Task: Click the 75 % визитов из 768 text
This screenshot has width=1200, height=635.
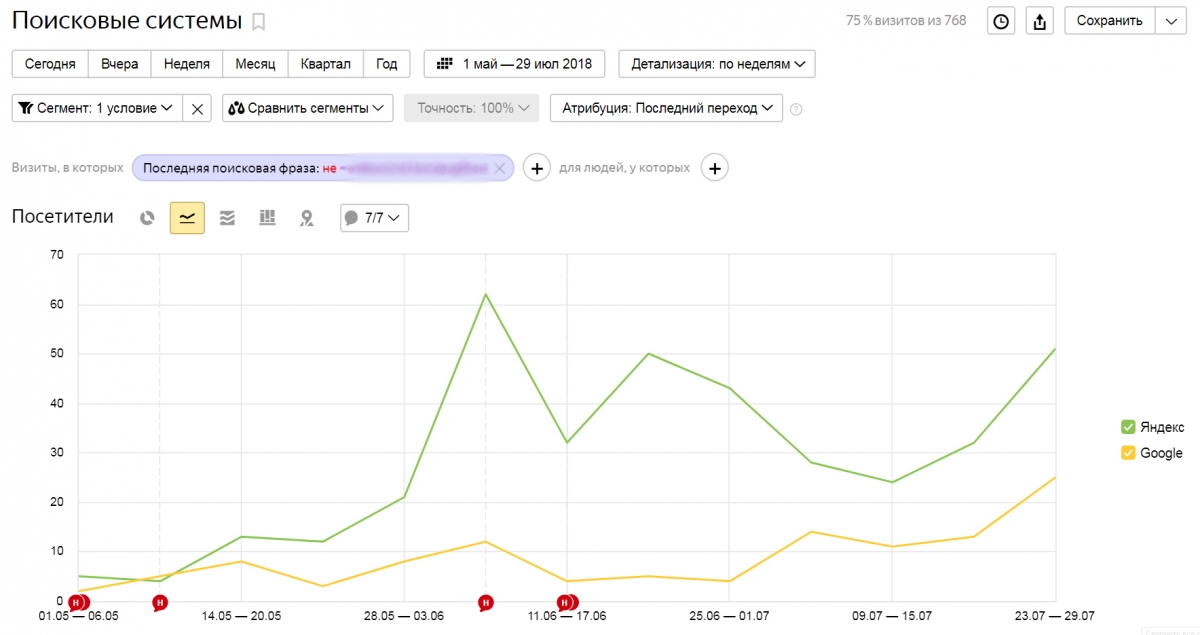Action: [x=906, y=20]
